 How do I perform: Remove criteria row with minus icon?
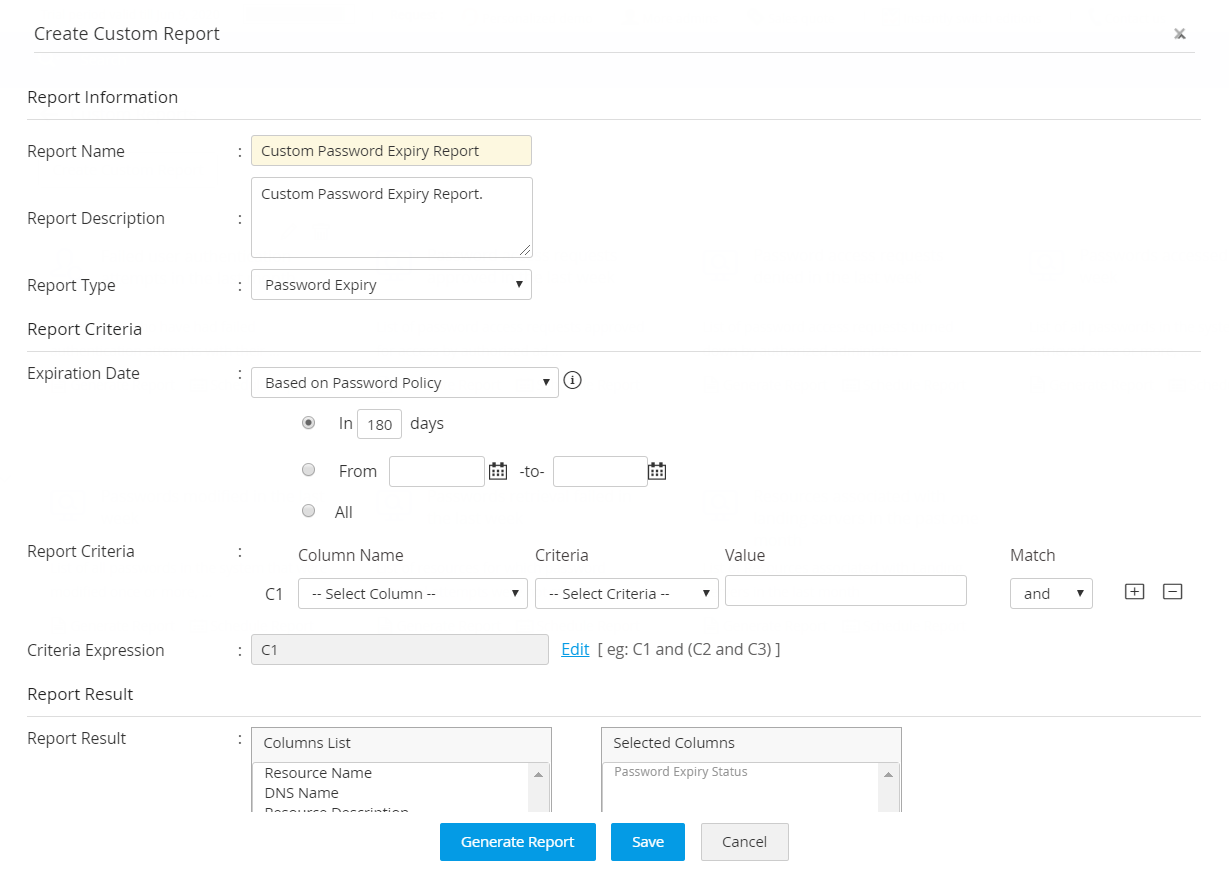pos(1173,591)
